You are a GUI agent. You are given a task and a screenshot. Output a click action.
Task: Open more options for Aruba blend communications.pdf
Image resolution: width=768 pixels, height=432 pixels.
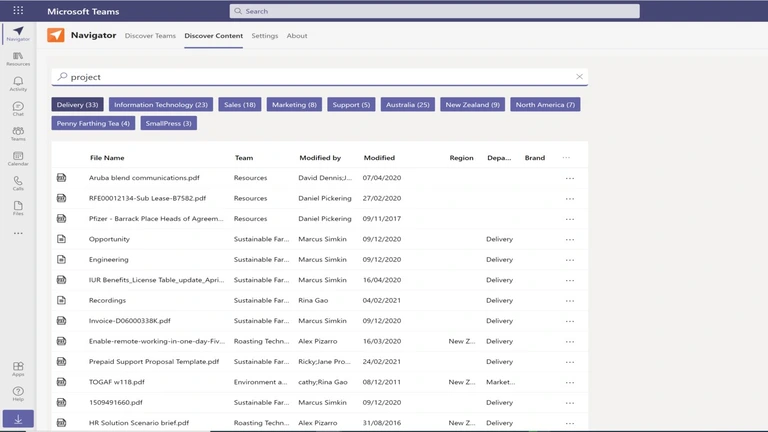tap(570, 178)
